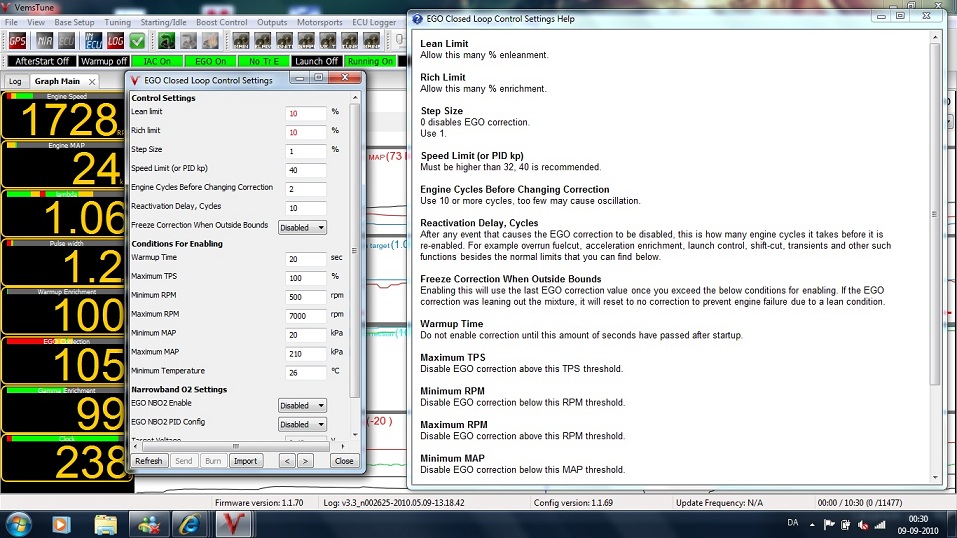Click the help icon in Help window title
The image size is (957, 538).
click(417, 19)
